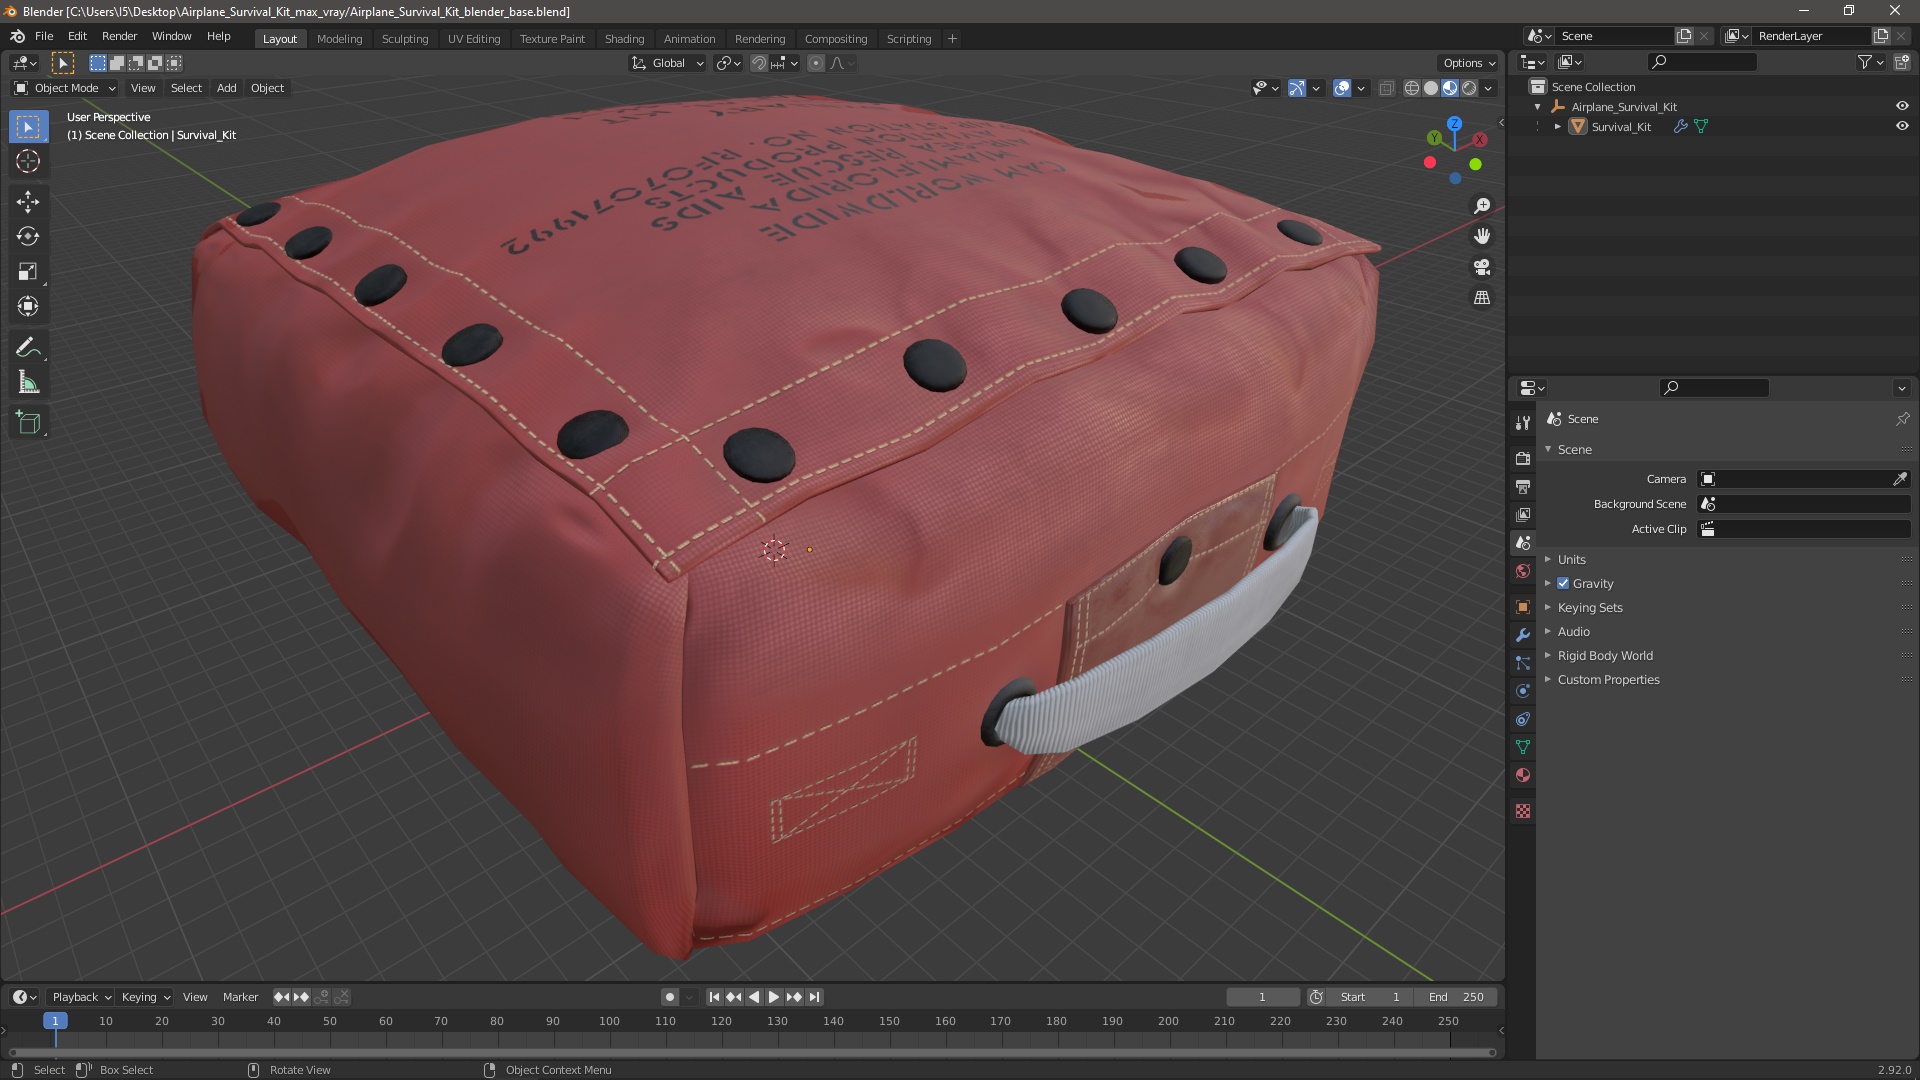The image size is (1920, 1080).
Task: Switch to rendered shading mode
Action: coord(1469,88)
